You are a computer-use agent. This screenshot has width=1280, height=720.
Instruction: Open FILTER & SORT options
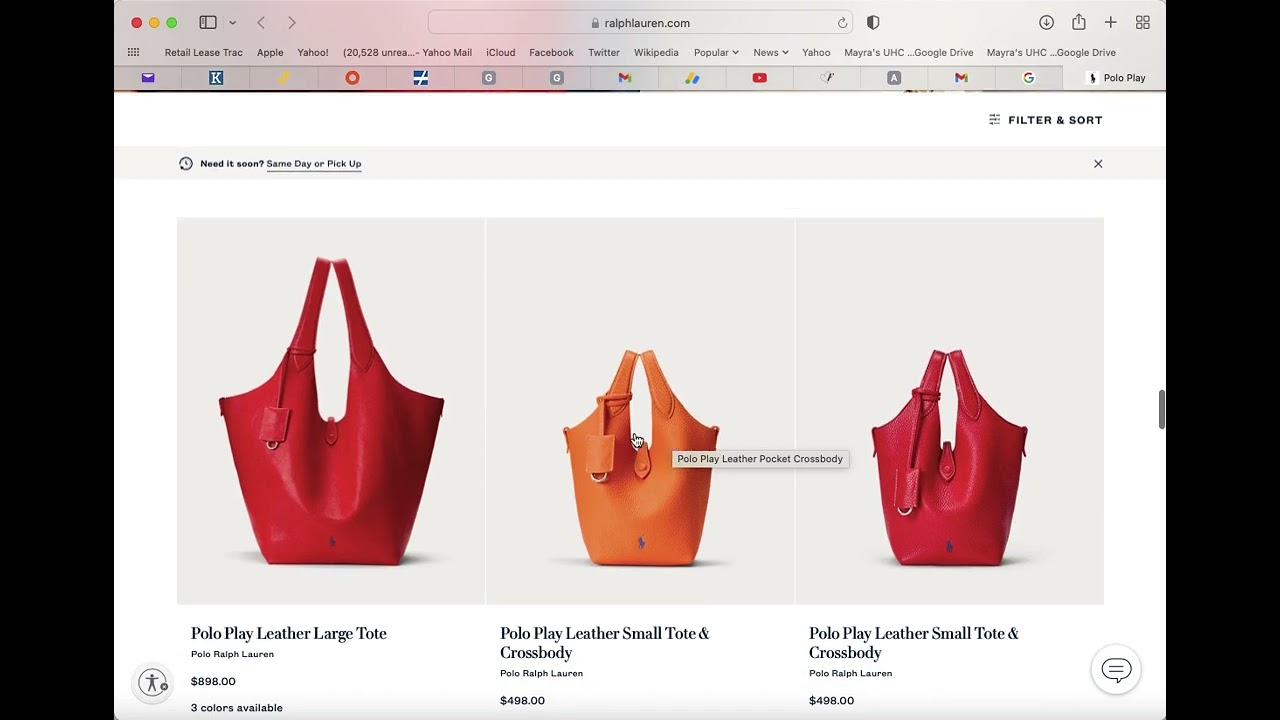1045,120
